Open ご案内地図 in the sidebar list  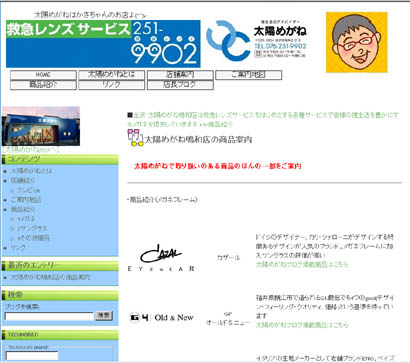[x=26, y=200]
